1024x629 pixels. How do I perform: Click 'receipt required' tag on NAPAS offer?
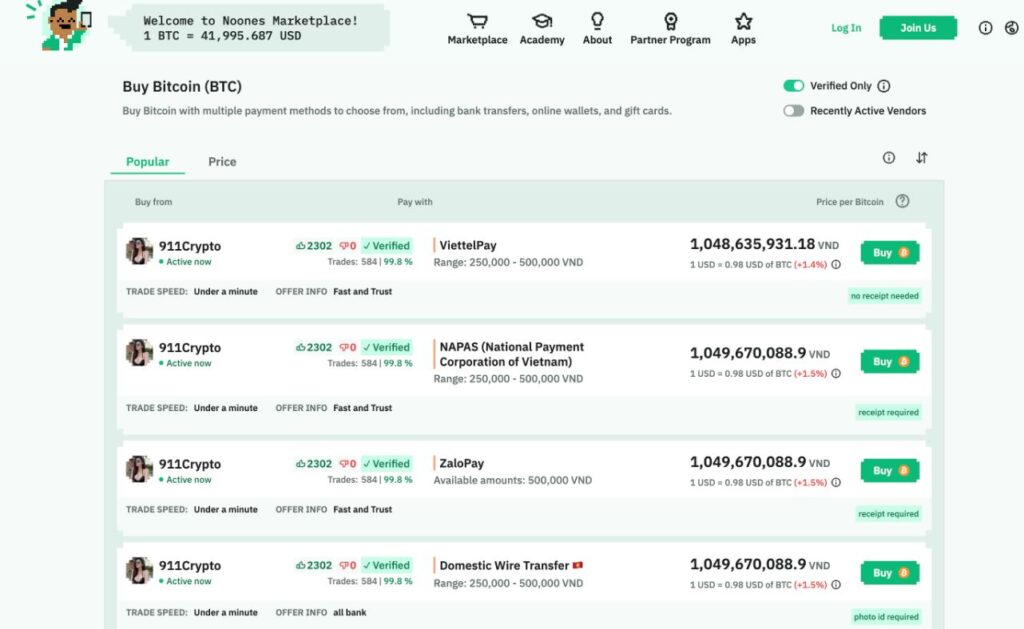[888, 412]
